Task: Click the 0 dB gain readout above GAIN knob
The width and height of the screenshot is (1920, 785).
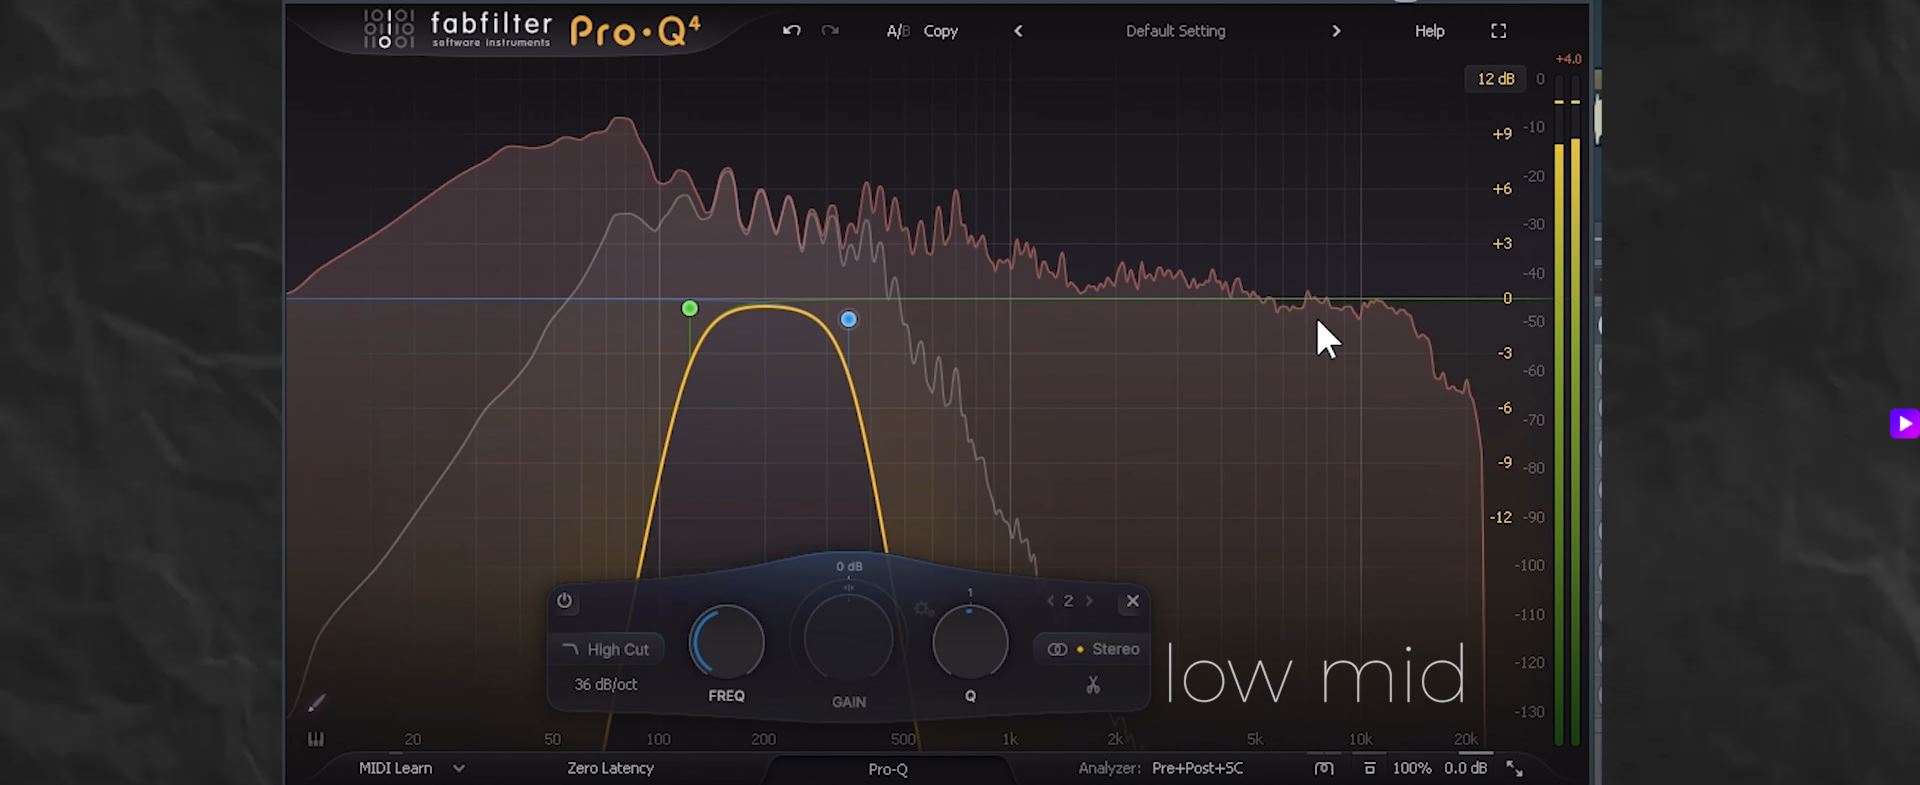Action: point(849,566)
